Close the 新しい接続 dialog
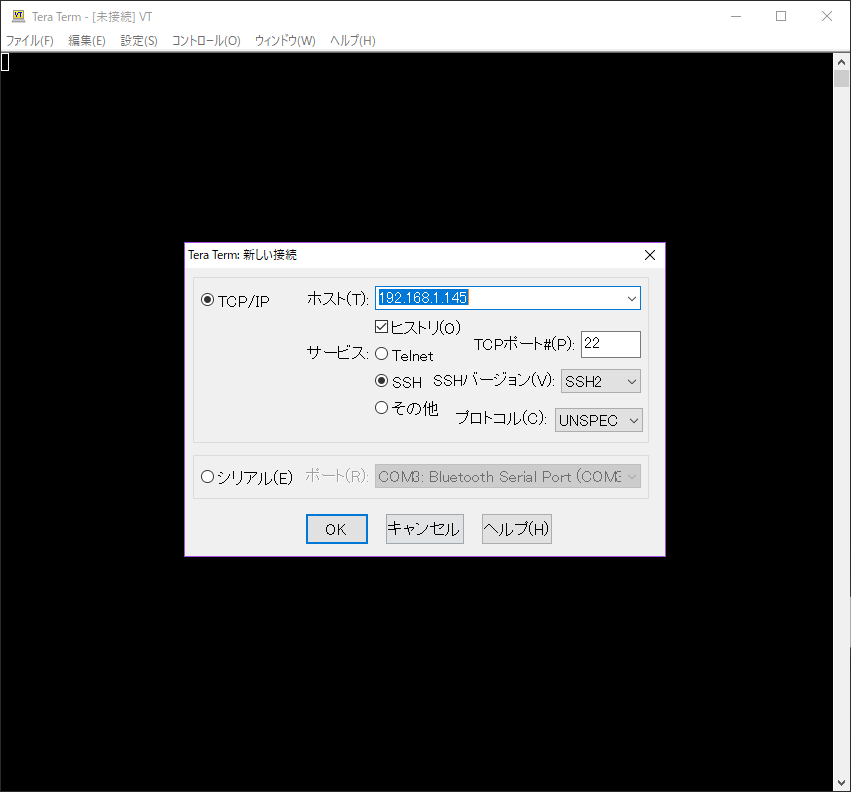851x792 pixels. click(x=650, y=255)
